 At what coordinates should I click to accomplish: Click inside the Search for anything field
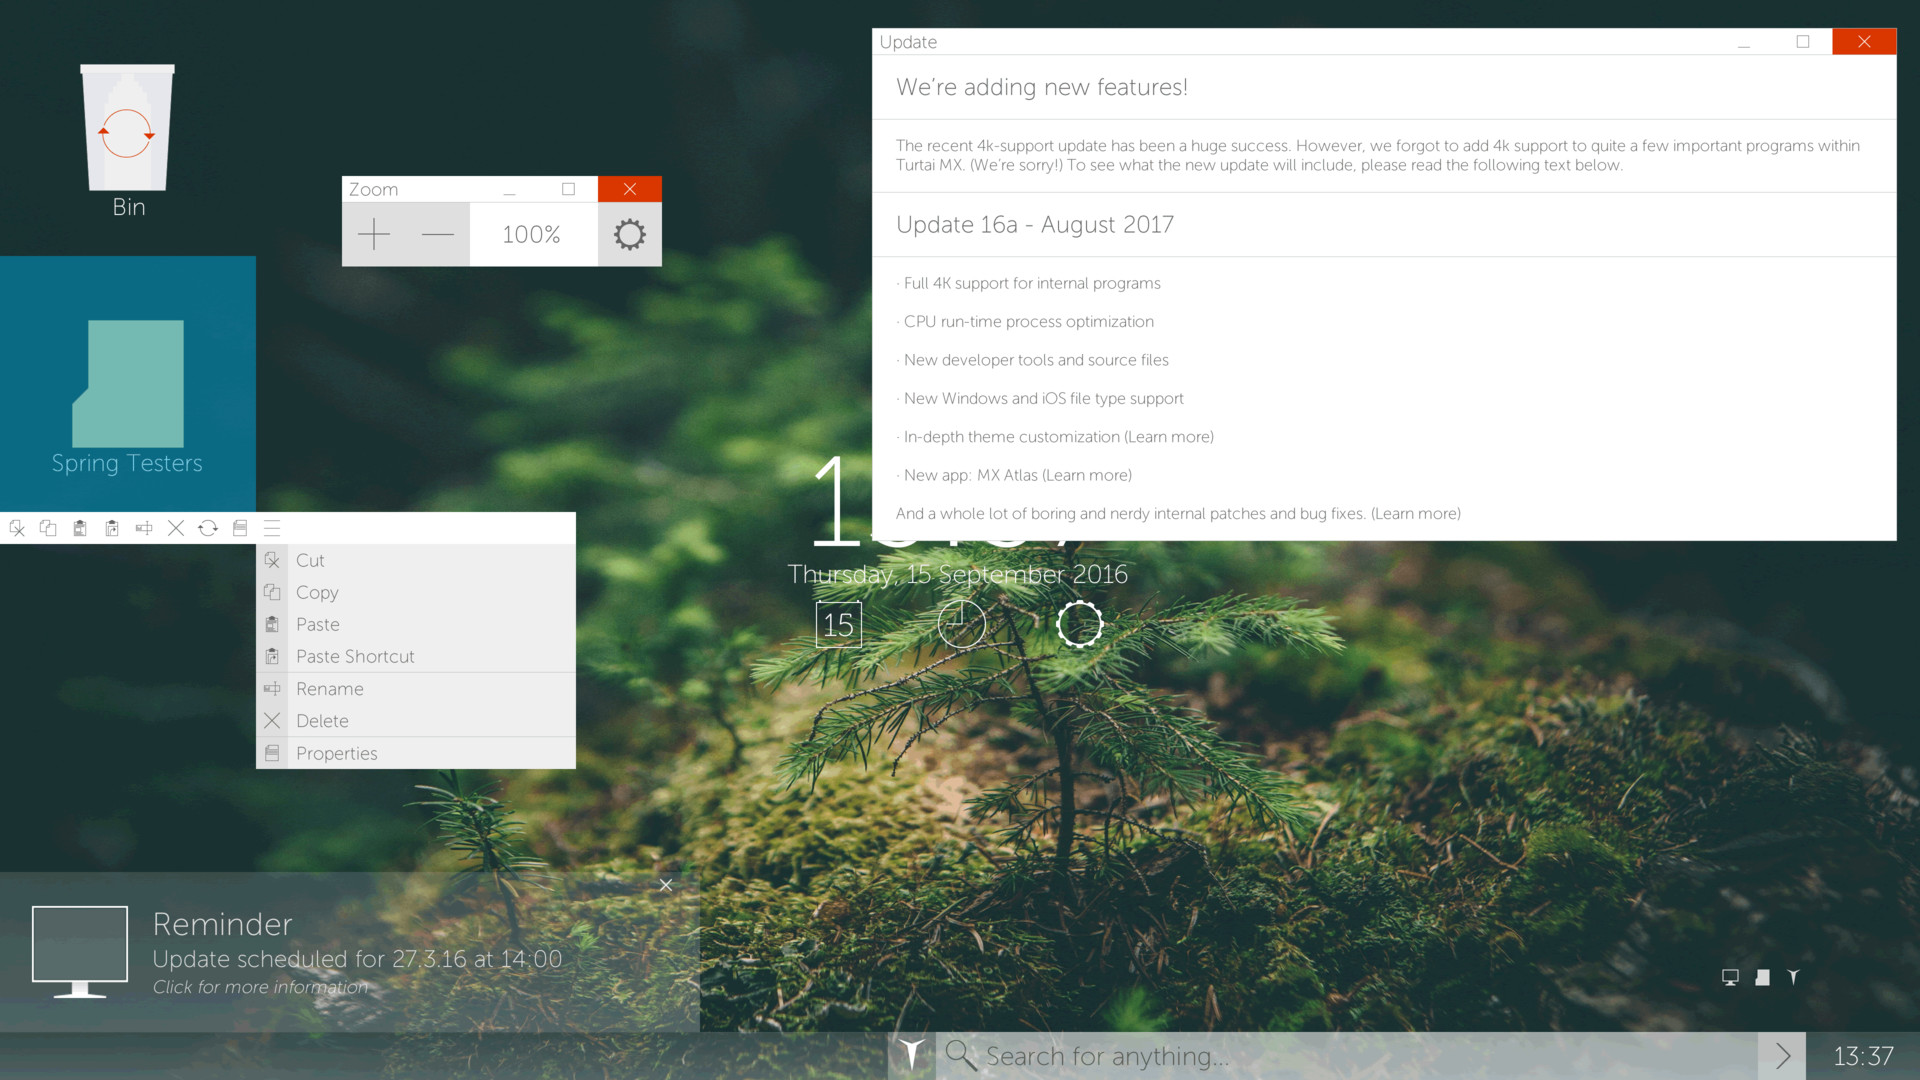[1200, 1055]
